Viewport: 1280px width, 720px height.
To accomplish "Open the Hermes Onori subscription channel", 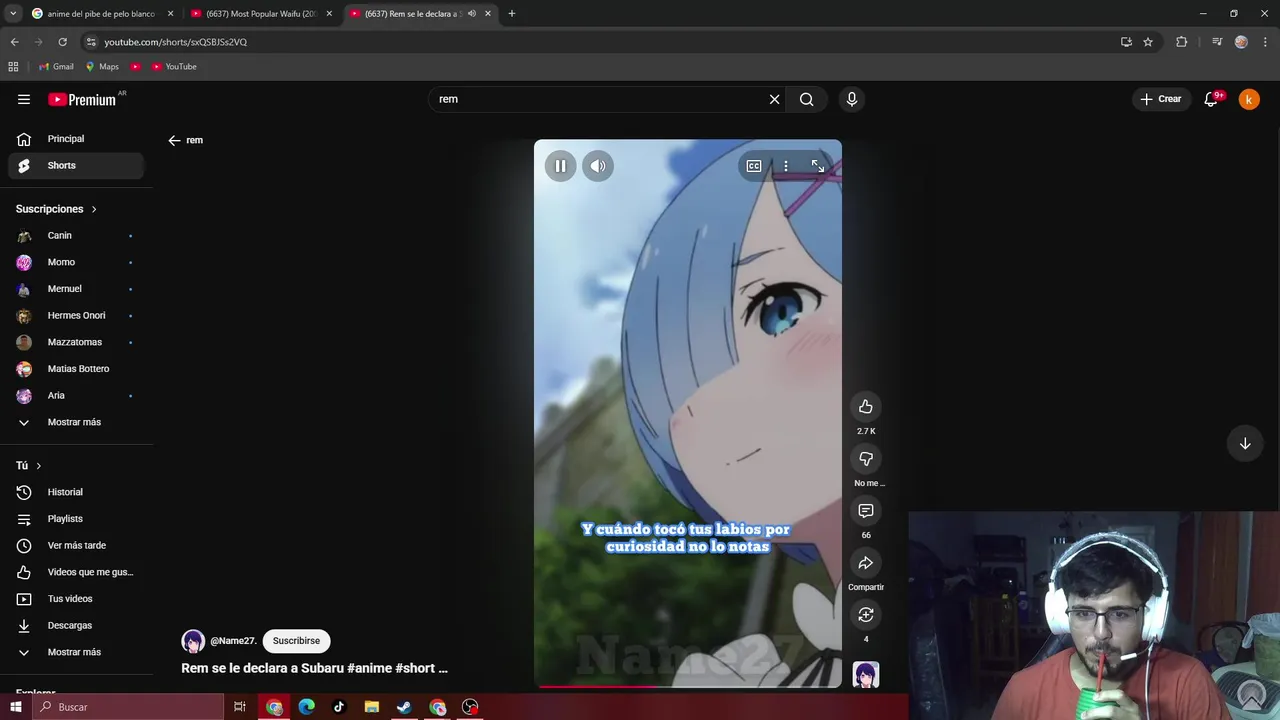I will click(76, 316).
